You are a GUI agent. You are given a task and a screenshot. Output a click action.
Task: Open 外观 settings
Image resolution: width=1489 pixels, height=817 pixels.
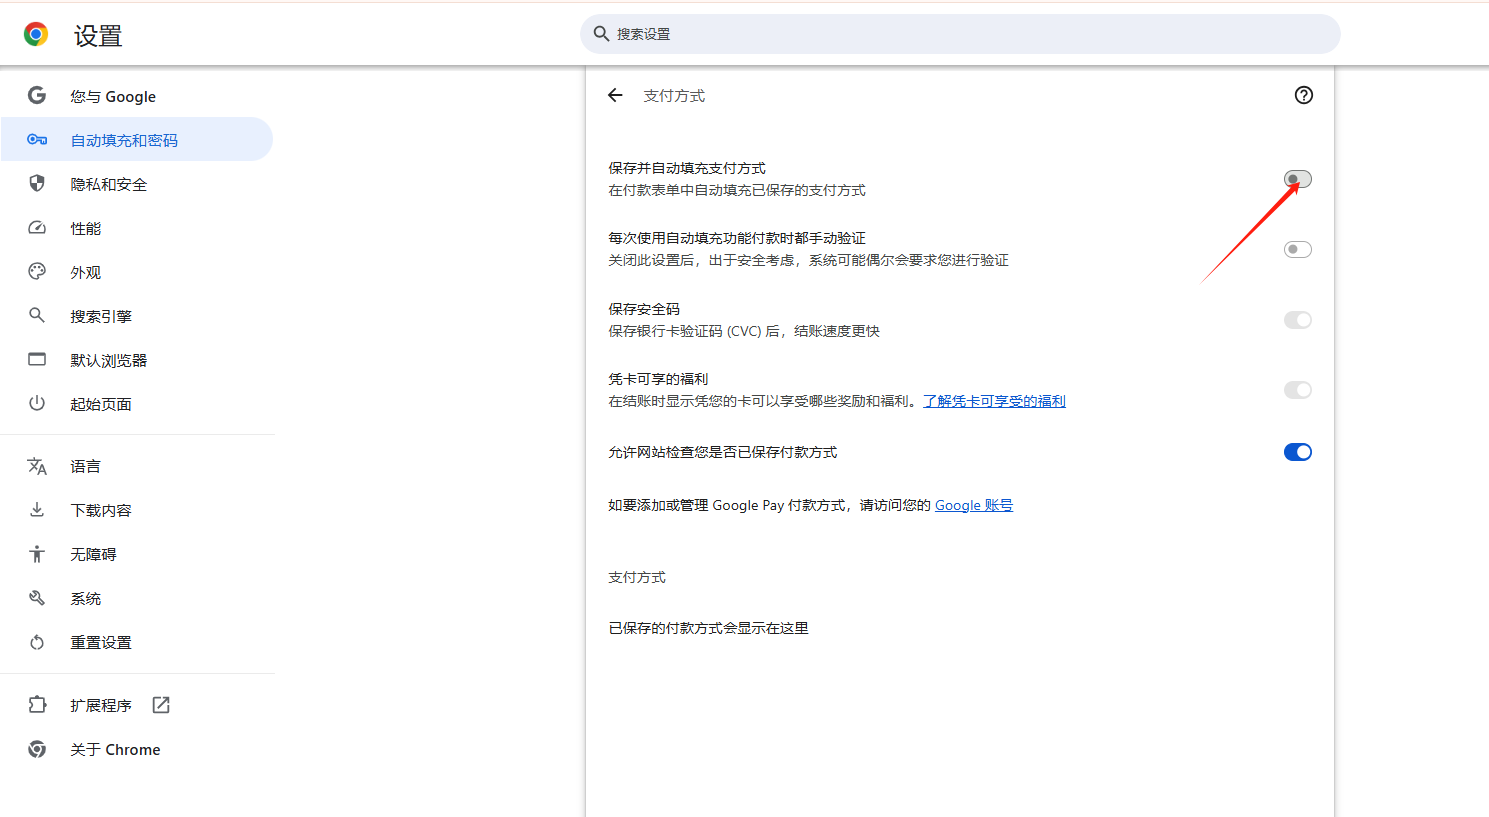click(137, 272)
